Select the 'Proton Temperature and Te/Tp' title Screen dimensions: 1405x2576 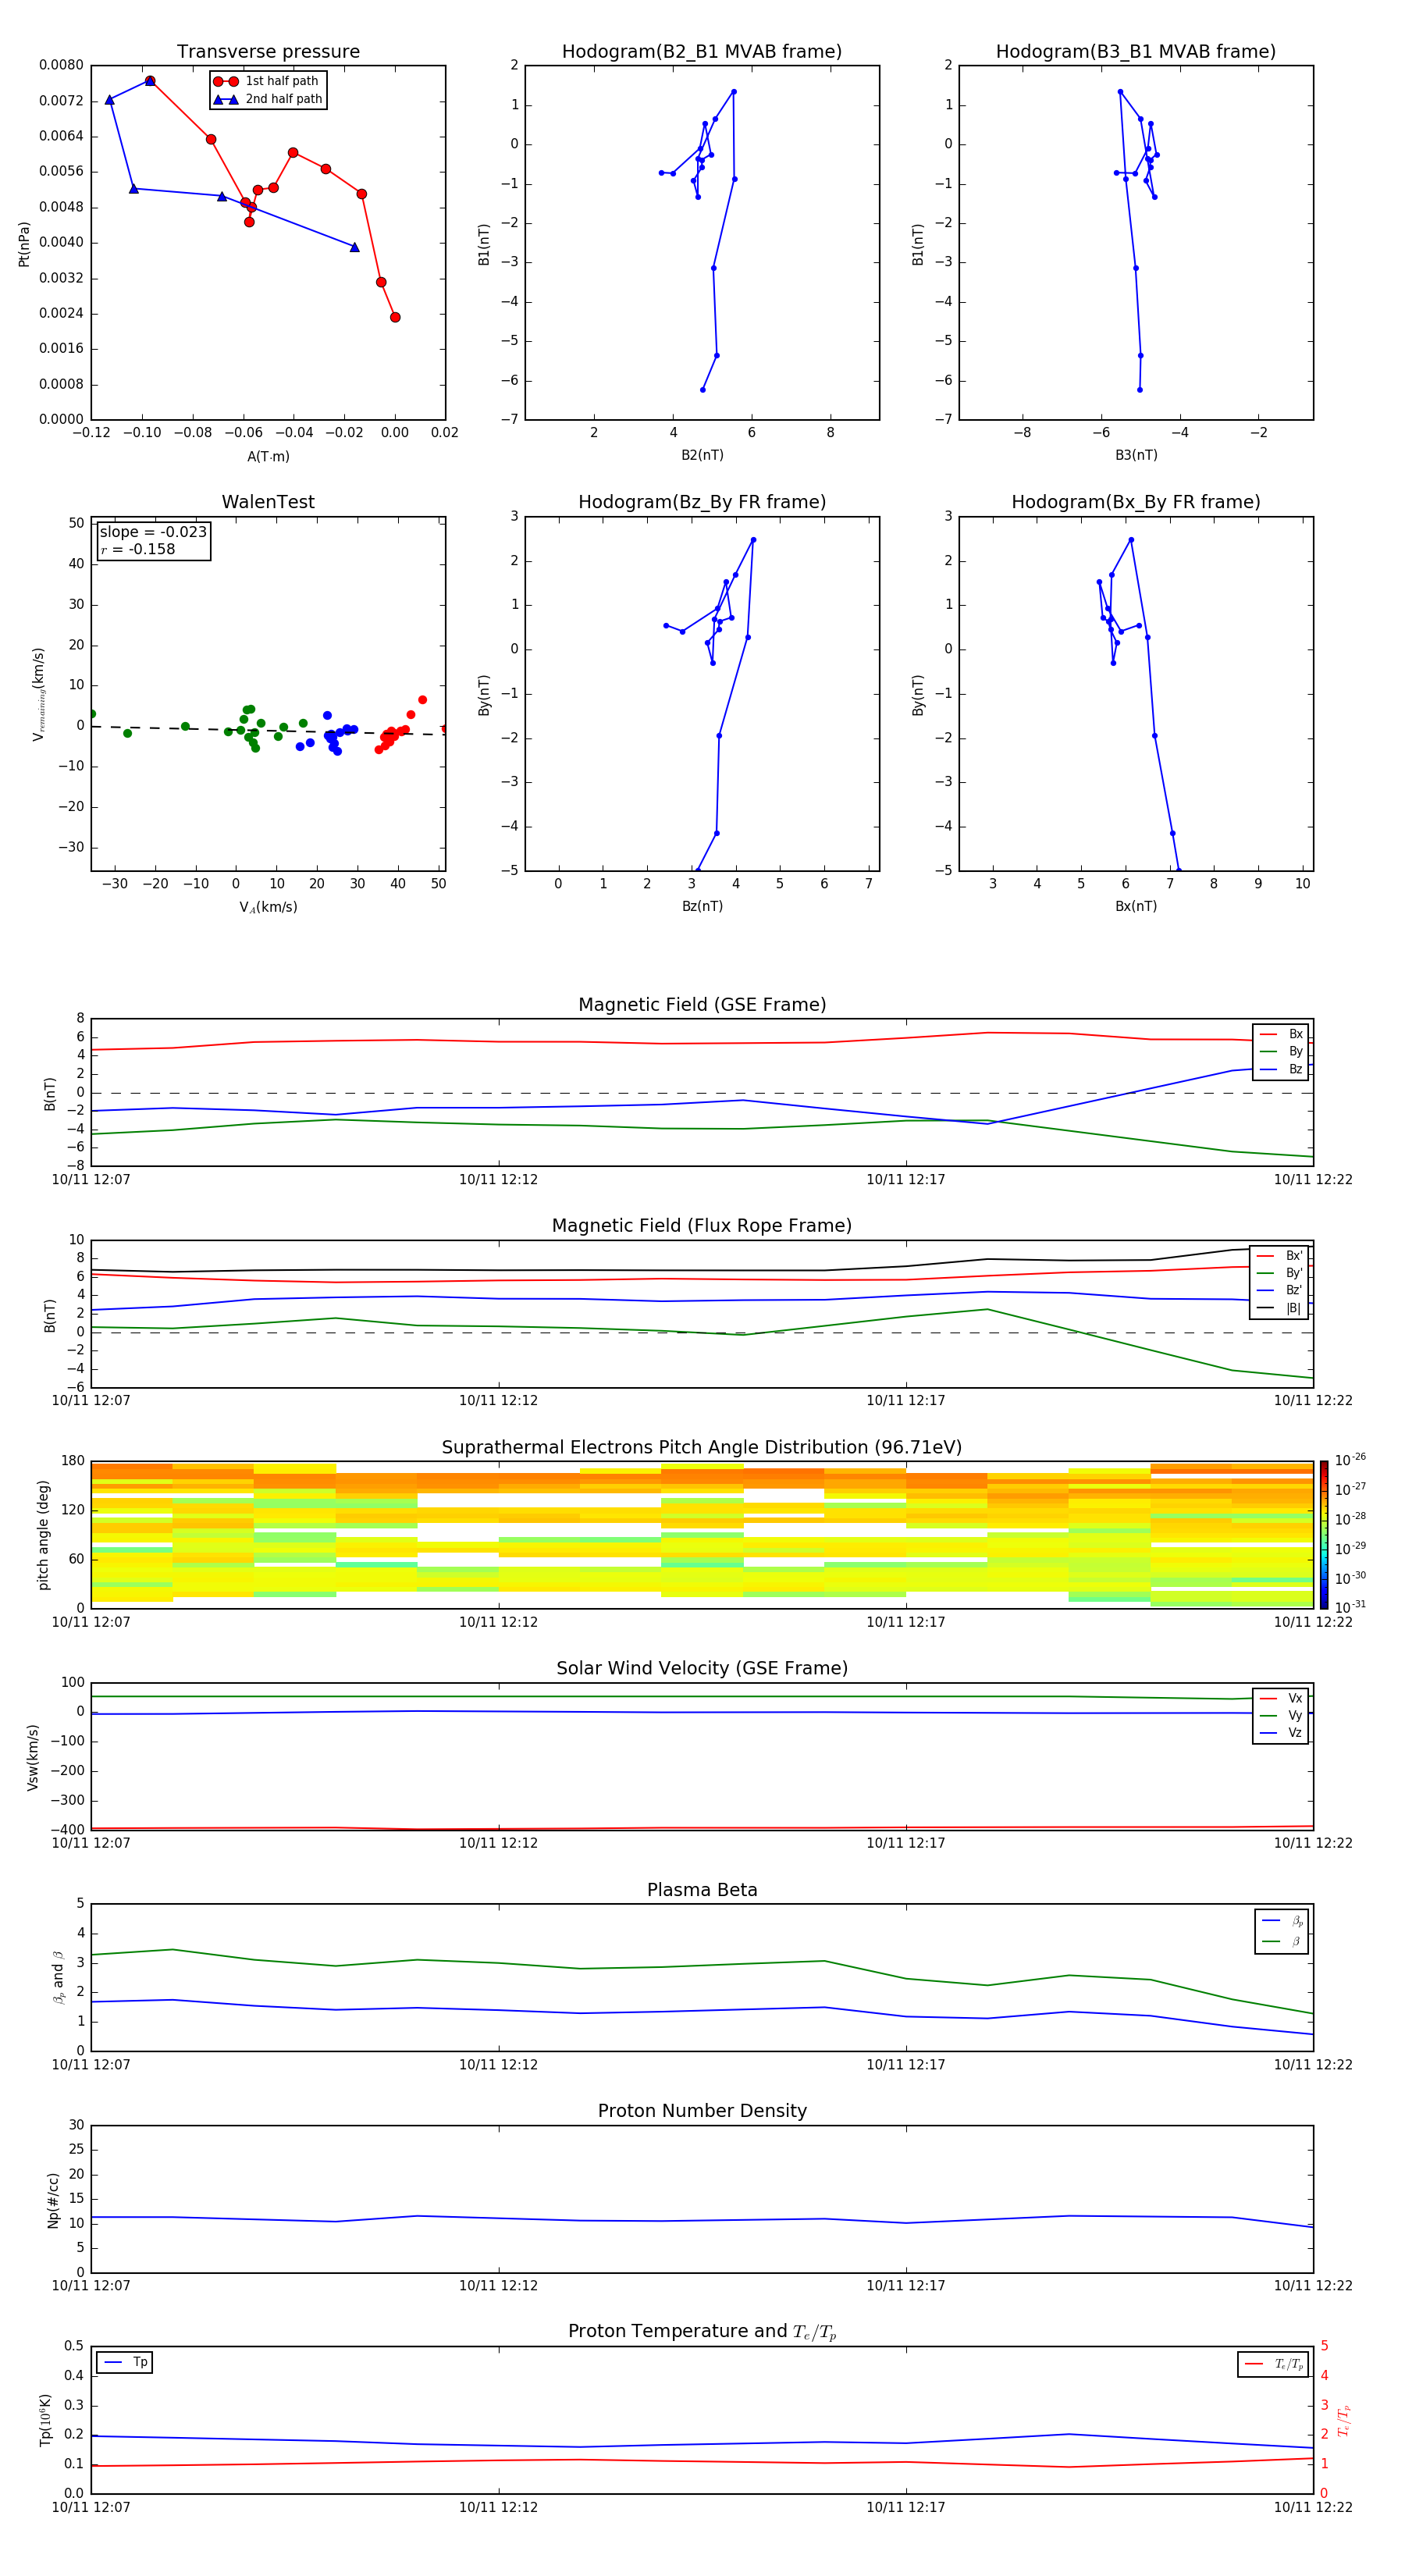pyautogui.click(x=702, y=2332)
